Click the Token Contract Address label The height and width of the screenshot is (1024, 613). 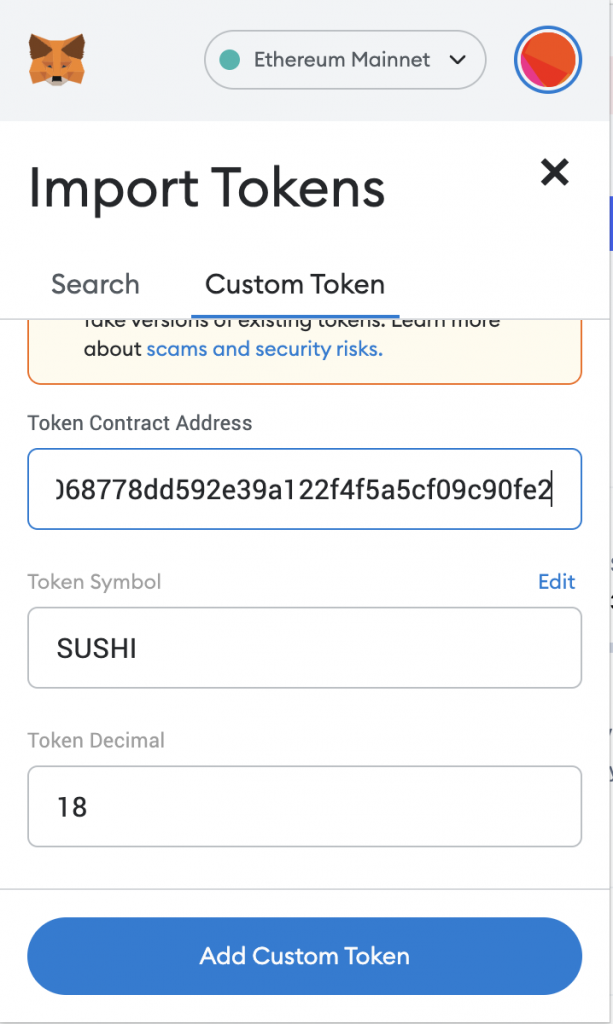coord(139,423)
